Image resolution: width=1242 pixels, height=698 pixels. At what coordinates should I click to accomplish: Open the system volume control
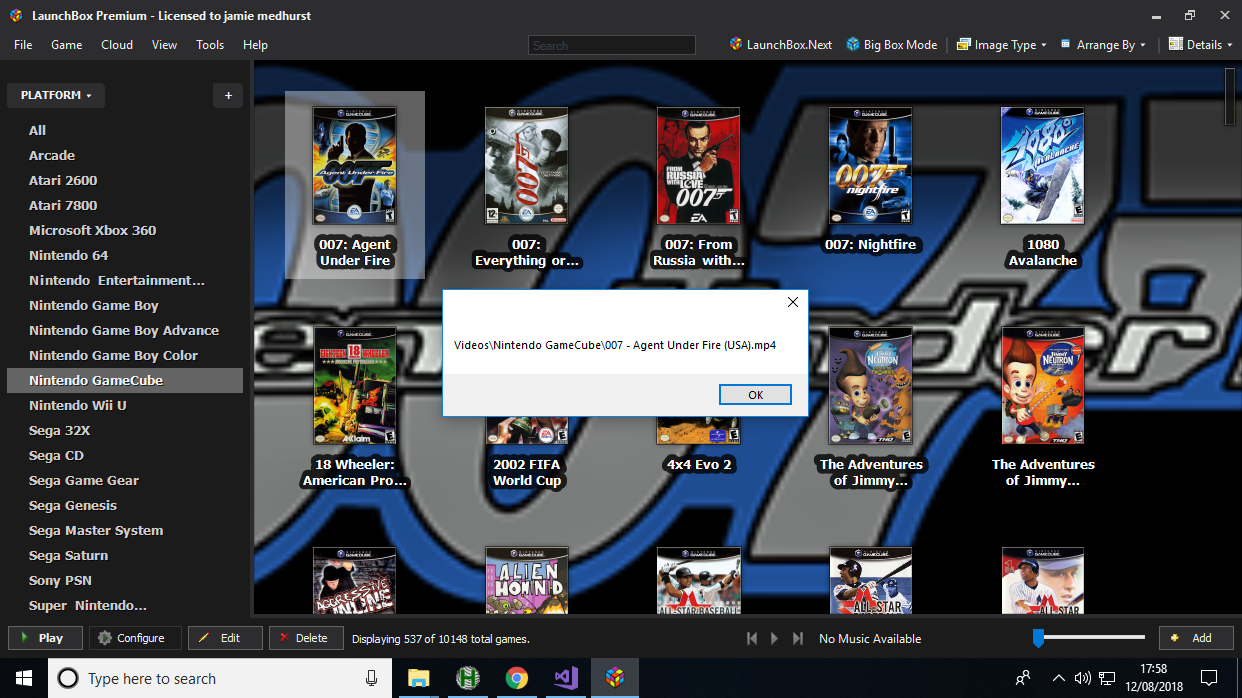click(x=1082, y=678)
